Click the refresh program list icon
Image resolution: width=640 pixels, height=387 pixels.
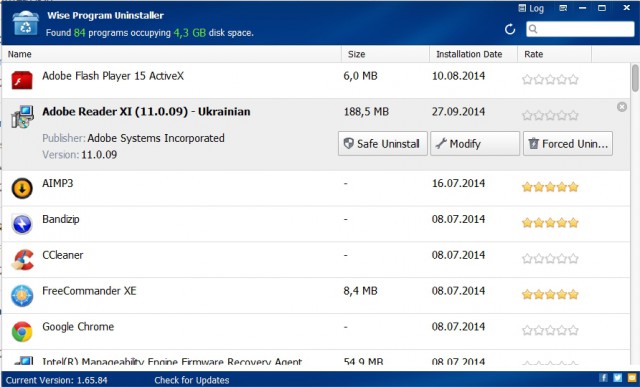pyautogui.click(x=510, y=29)
